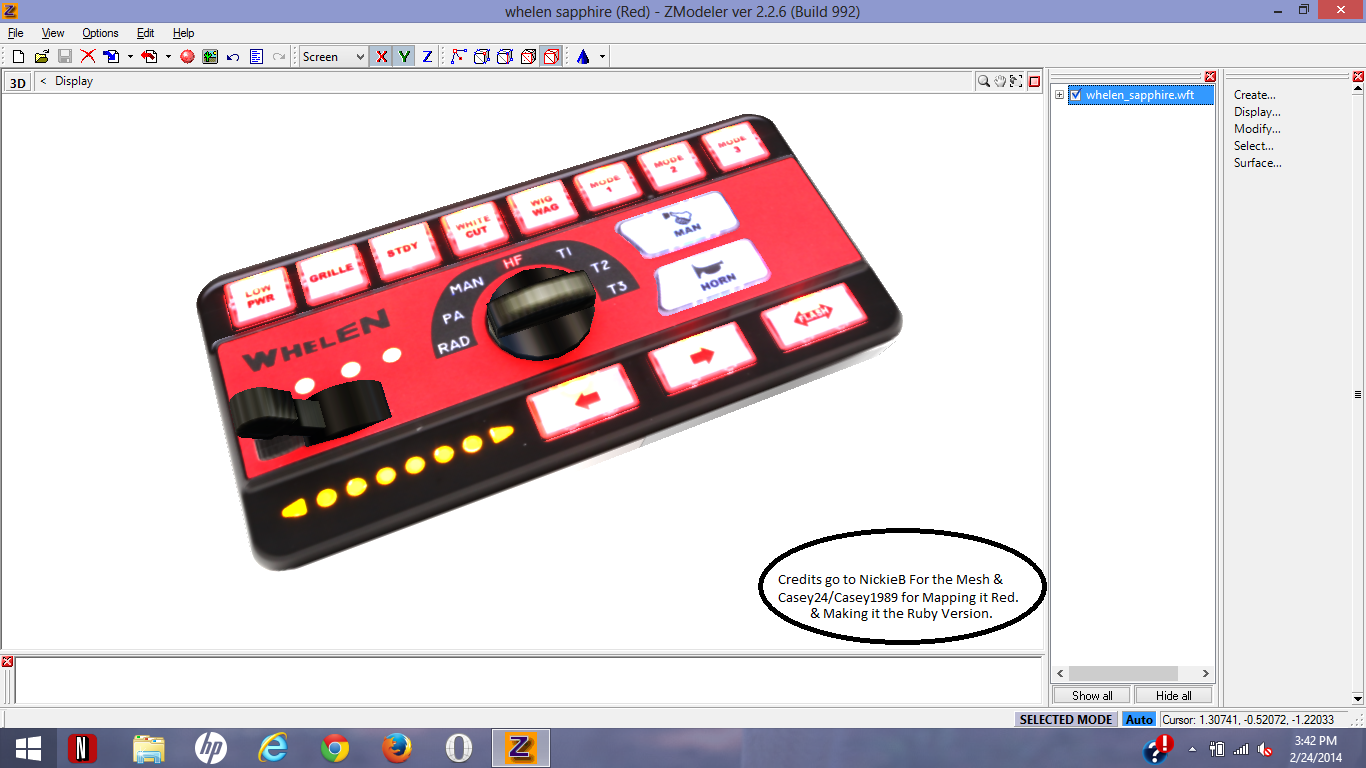This screenshot has width=1366, height=768.
Task: Toggle the X axis lock button
Action: (381, 57)
